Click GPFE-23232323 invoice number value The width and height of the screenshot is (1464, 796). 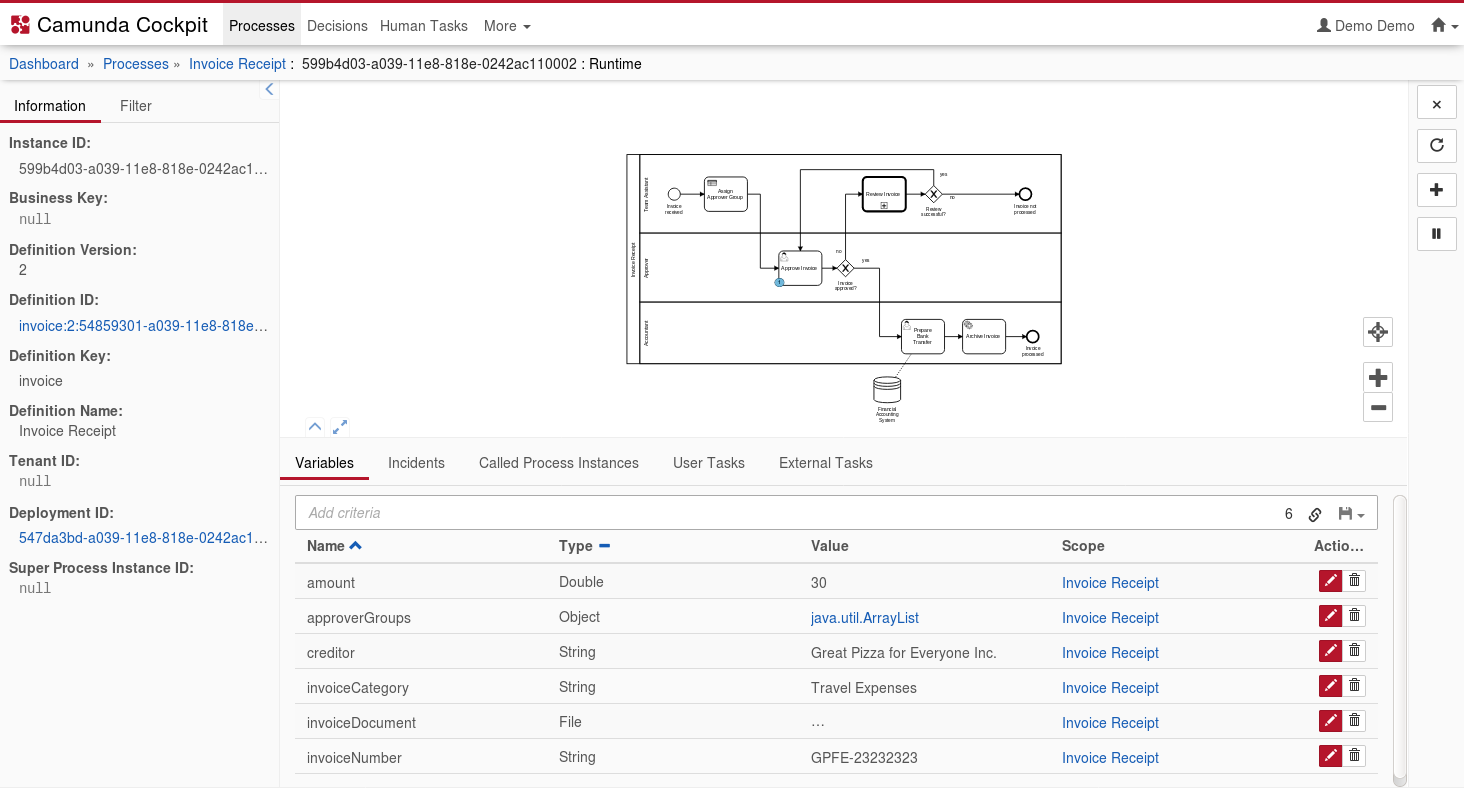click(864, 758)
